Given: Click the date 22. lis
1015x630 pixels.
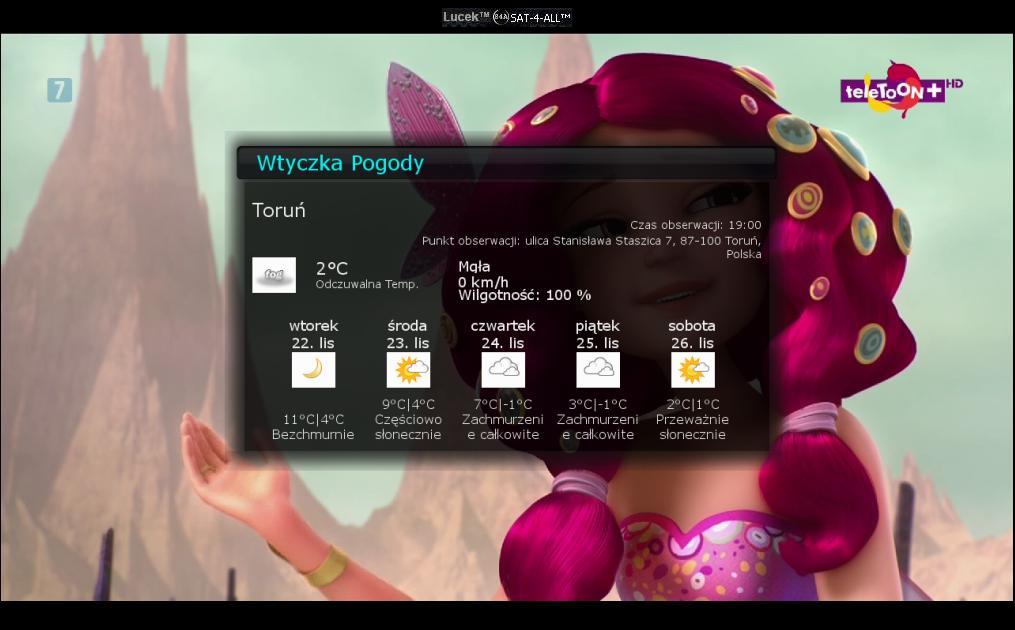Looking at the screenshot, I should [313, 343].
